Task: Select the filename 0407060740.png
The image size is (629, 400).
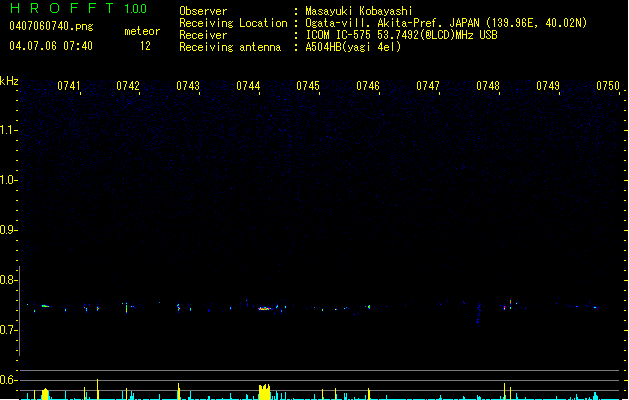Action: point(51,26)
